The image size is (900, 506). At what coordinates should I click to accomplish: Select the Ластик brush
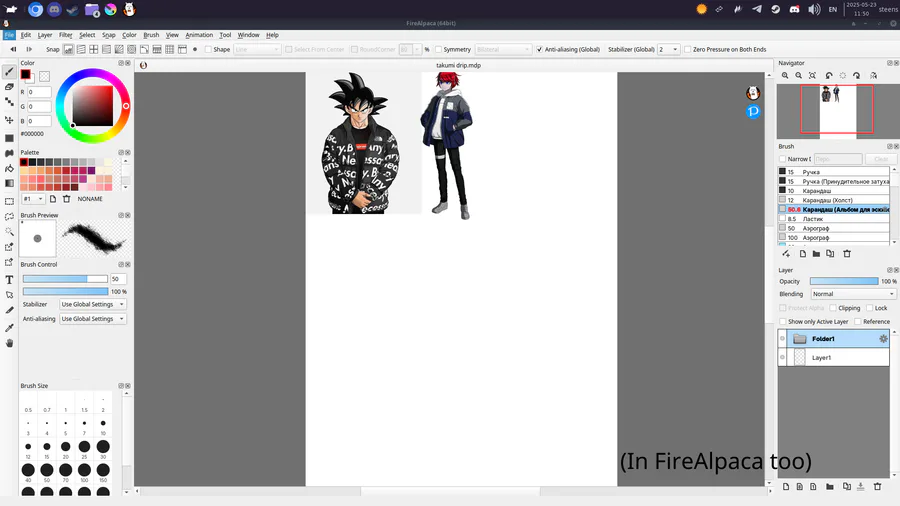[x=834, y=219]
